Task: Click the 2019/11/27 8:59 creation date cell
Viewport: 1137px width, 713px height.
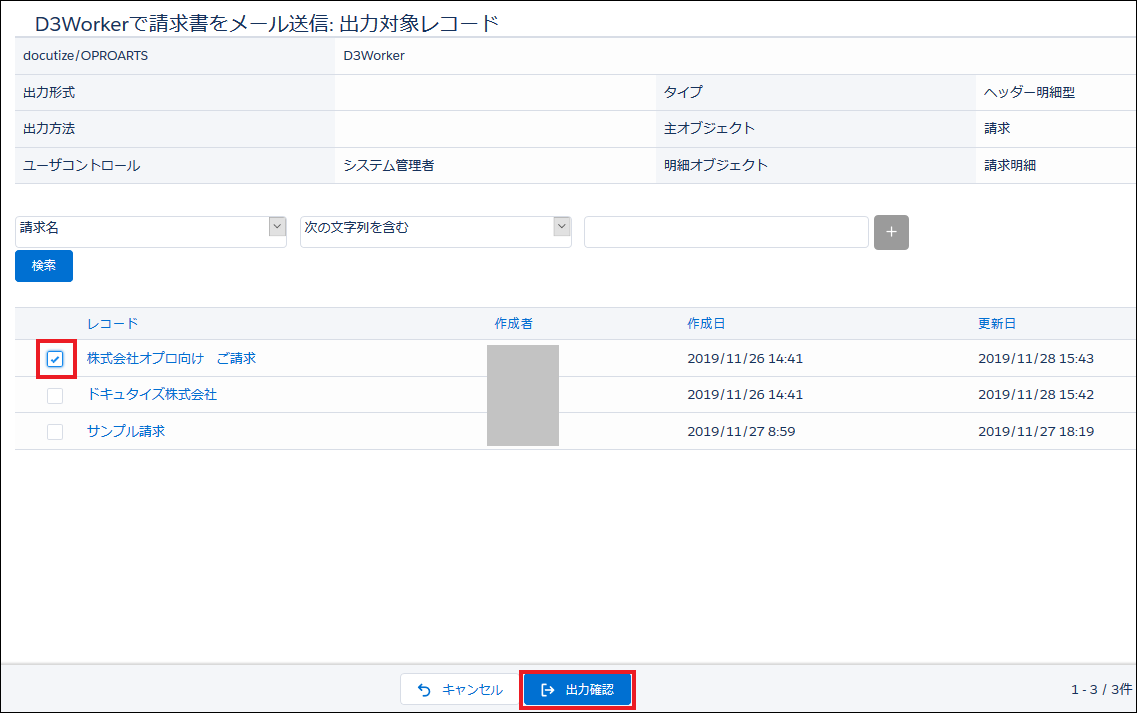Action: (x=741, y=432)
